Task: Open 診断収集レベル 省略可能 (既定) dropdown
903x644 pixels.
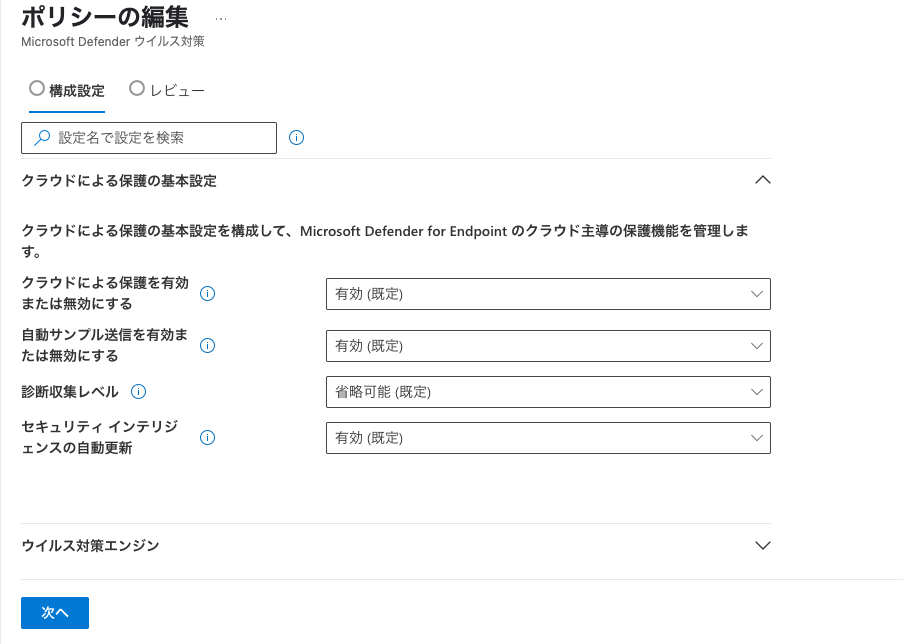Action: click(x=548, y=392)
